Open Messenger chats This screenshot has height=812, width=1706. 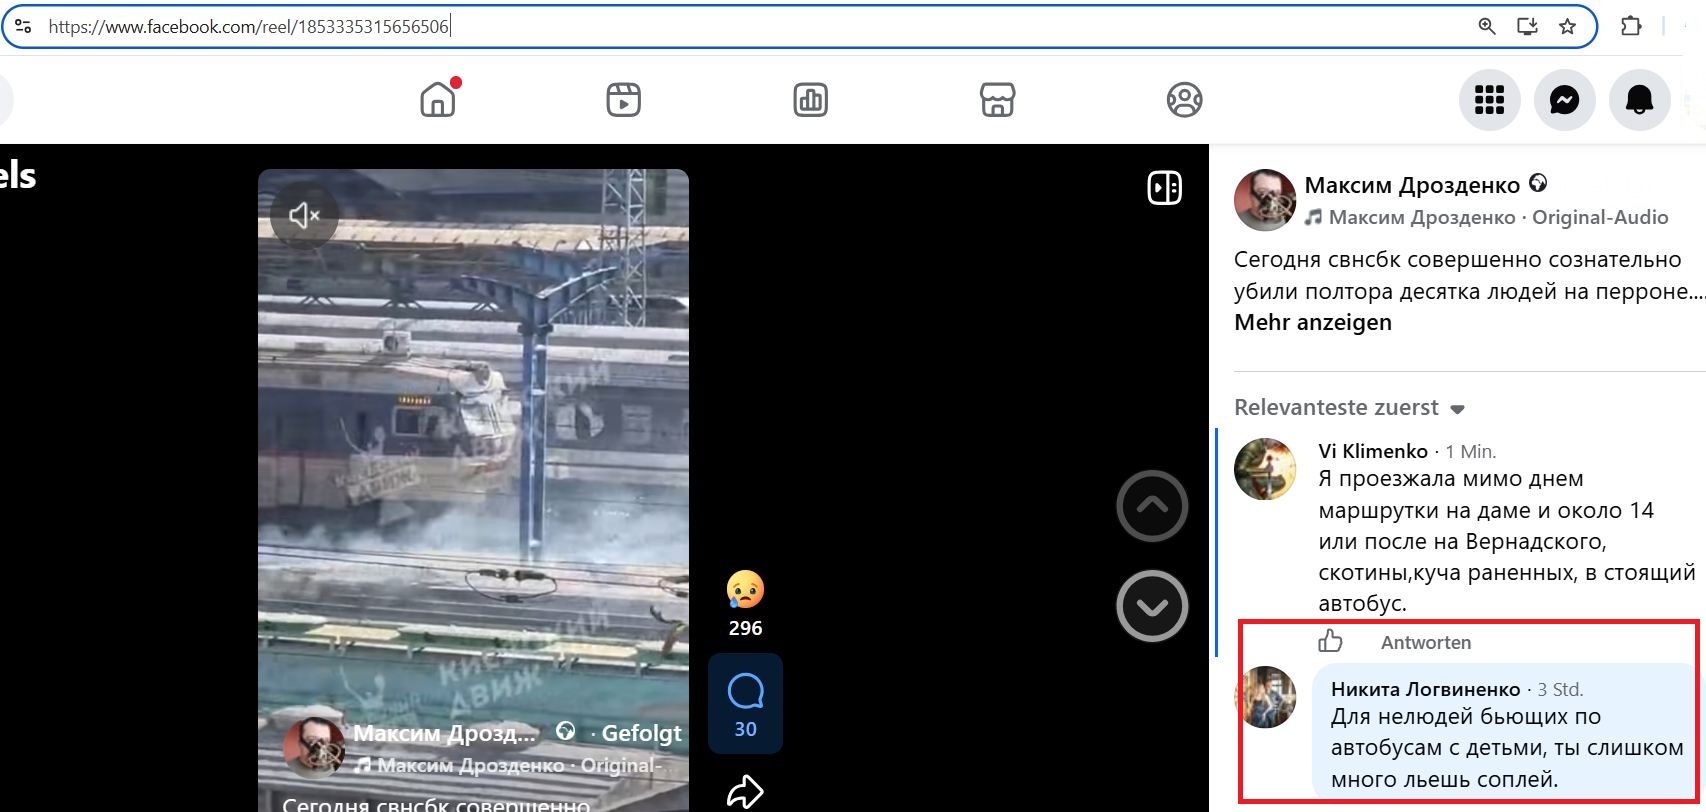click(1565, 100)
